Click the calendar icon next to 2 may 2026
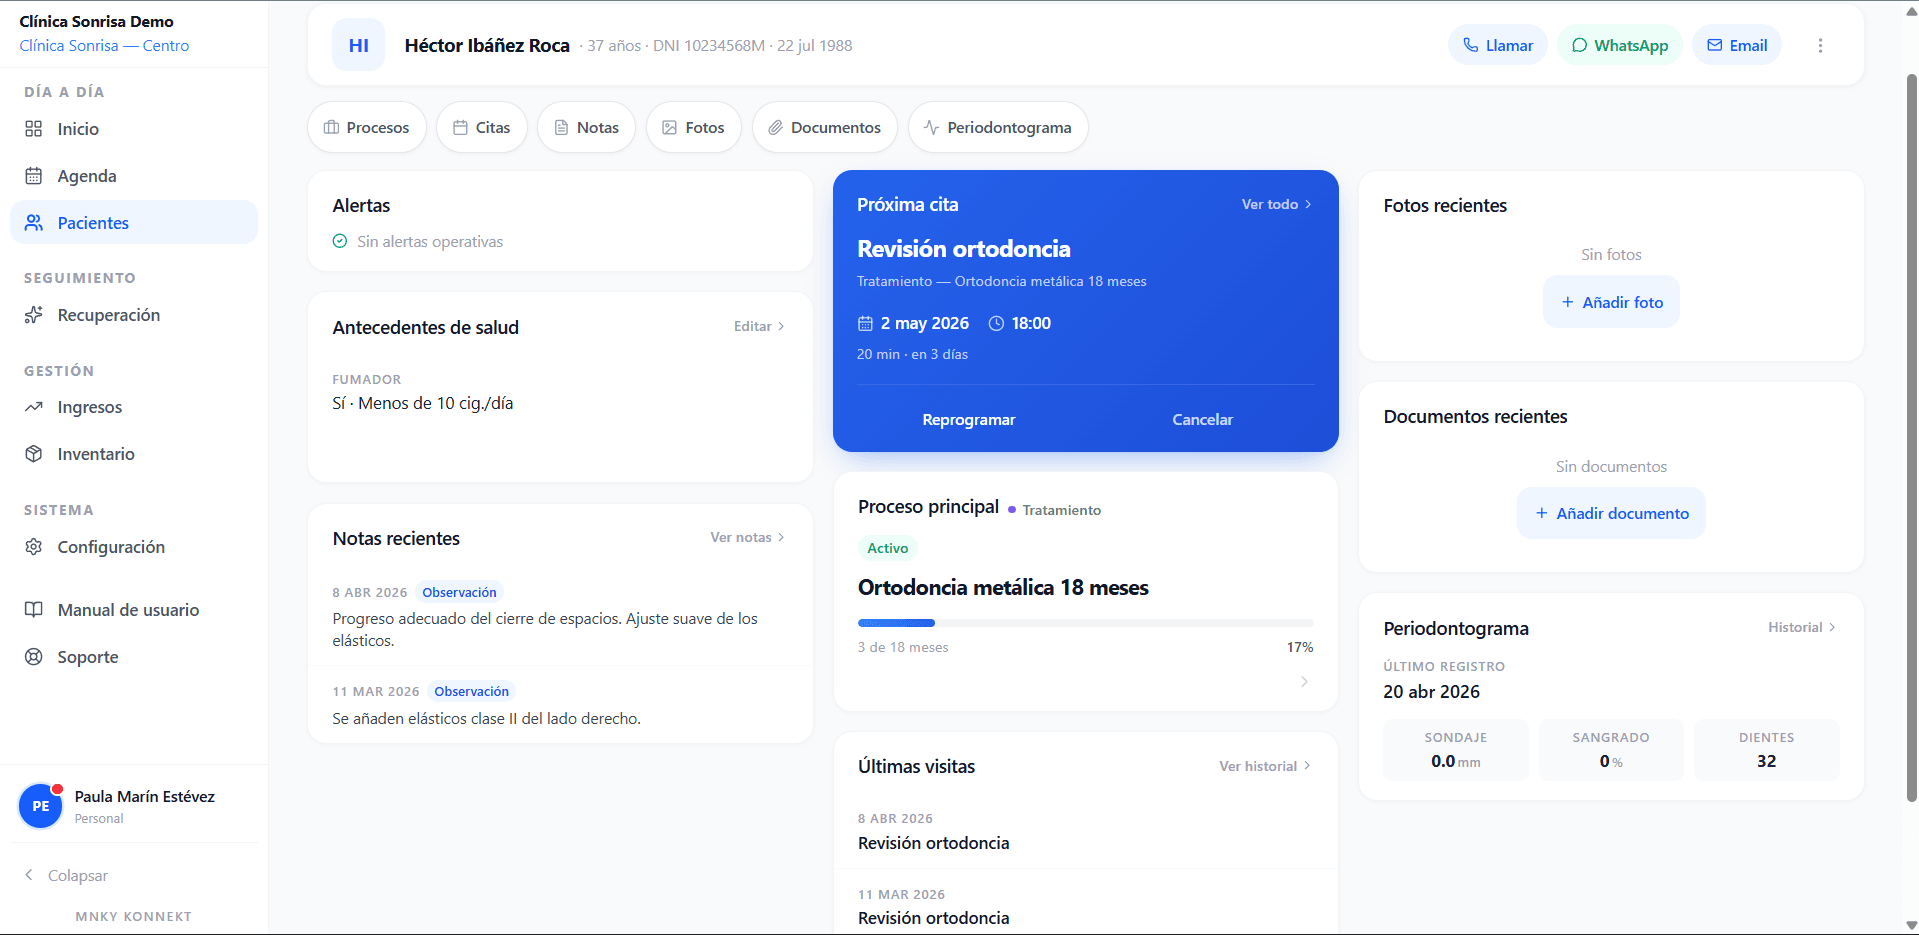The image size is (1919, 935). click(x=866, y=323)
